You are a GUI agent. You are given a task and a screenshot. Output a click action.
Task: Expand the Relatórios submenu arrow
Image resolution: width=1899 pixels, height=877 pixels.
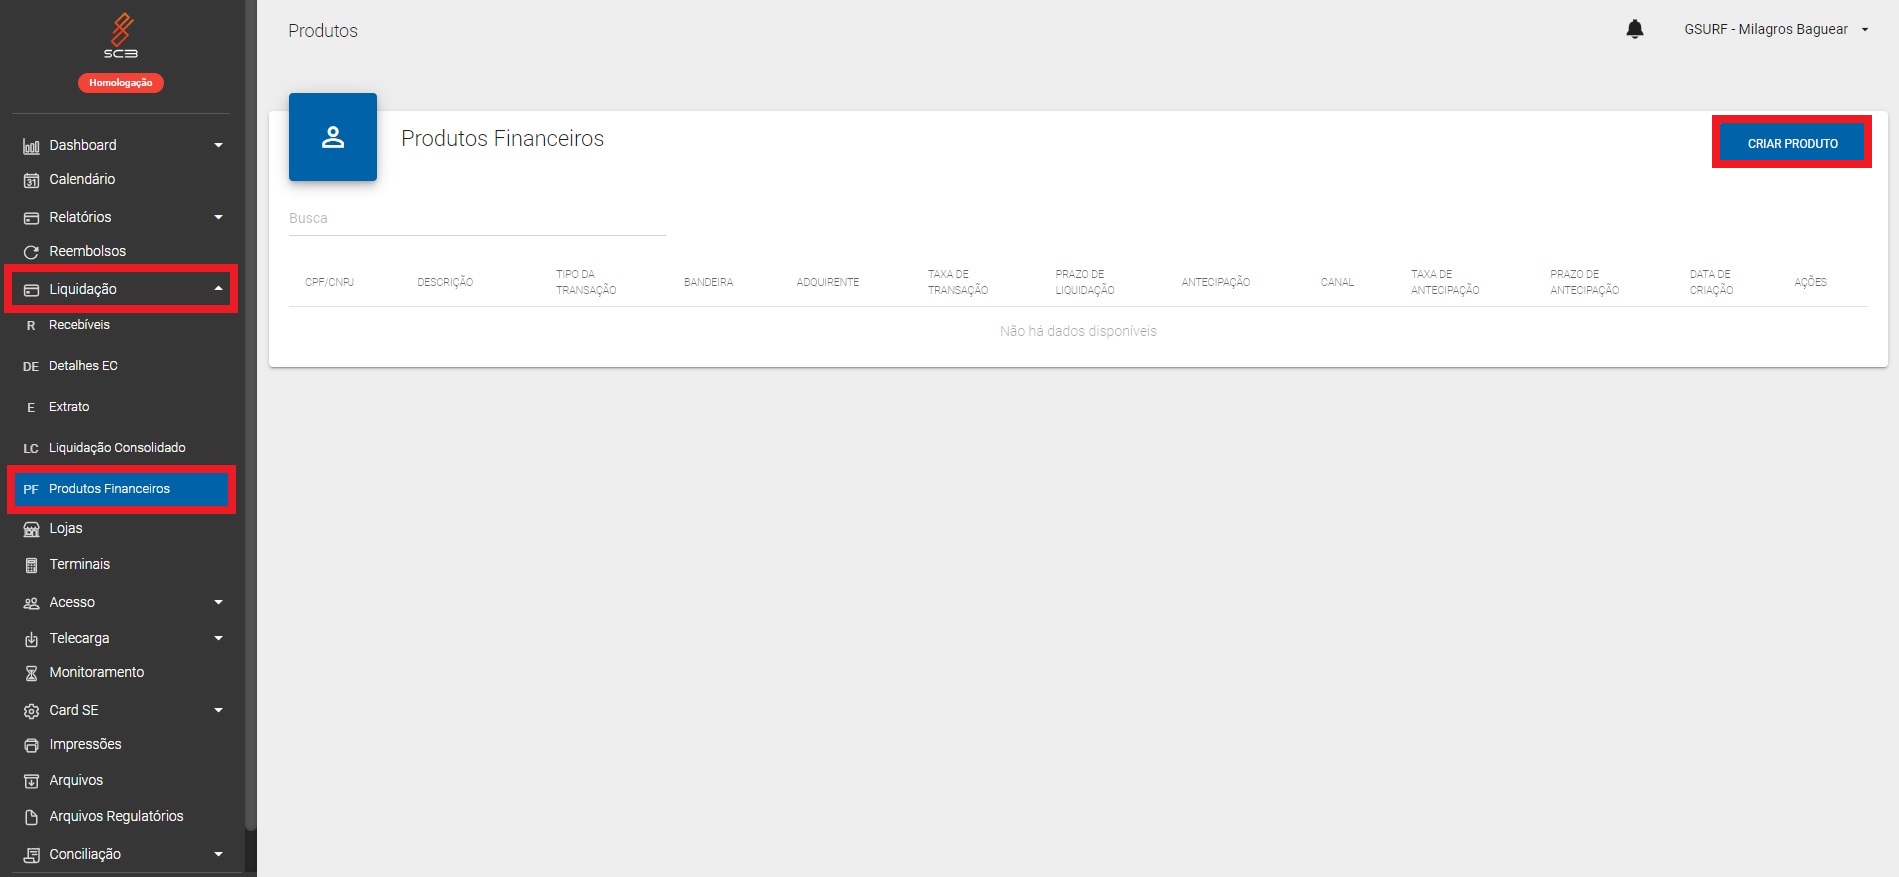coord(218,218)
